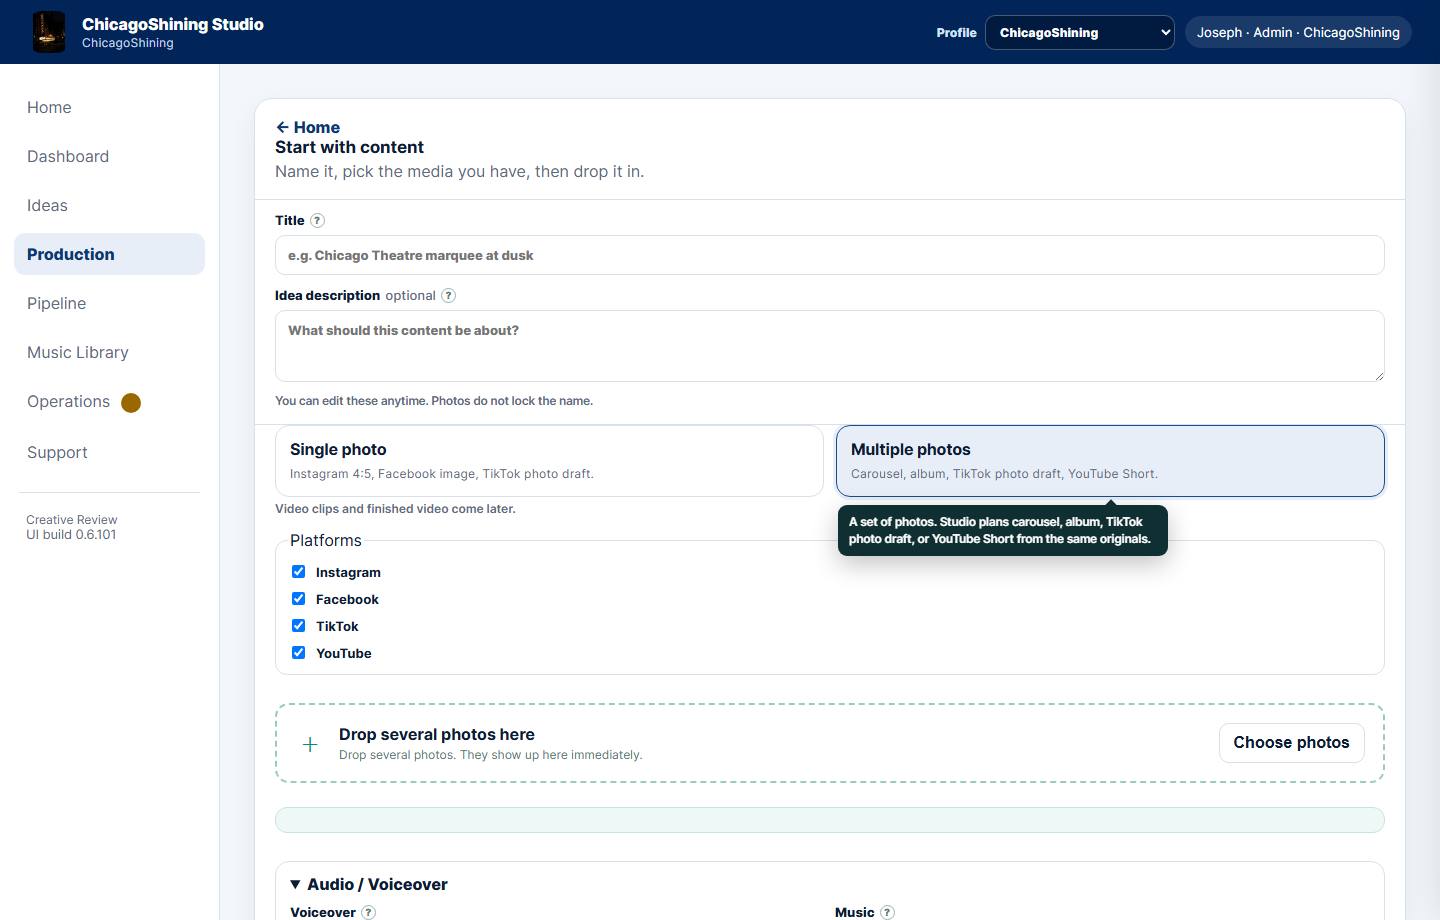Select Production in the sidebar
The height and width of the screenshot is (920, 1440).
coord(109,254)
